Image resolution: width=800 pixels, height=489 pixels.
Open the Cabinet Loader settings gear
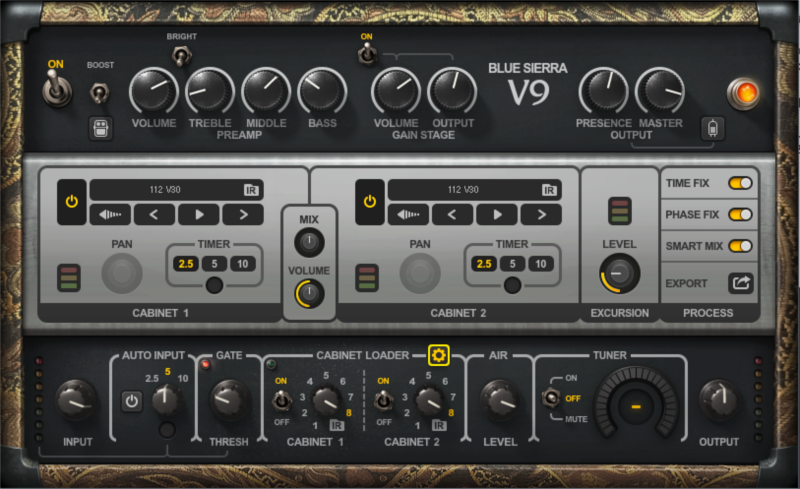coord(438,355)
